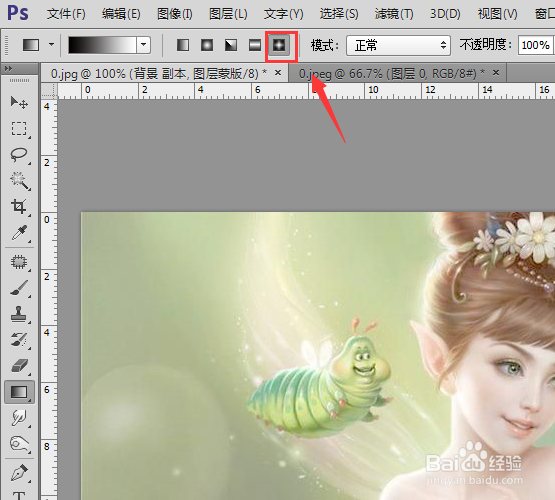Open the 滤镜(T) menu
This screenshot has width=555, height=500.
click(394, 14)
